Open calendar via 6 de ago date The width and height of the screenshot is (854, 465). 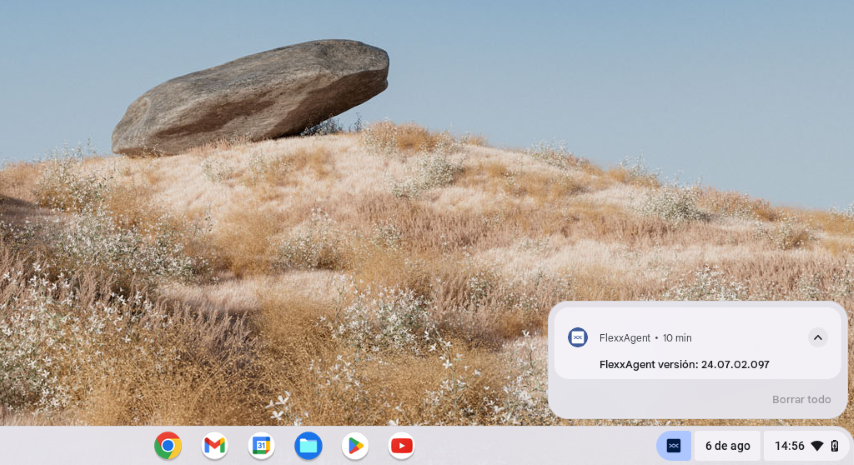728,446
